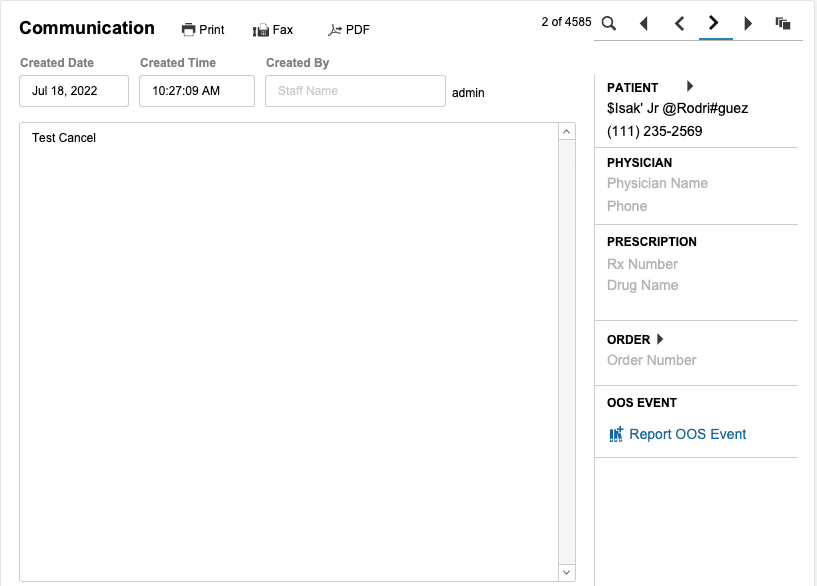The image size is (817, 586).
Task: Click the Order Number placeholder
Action: (x=651, y=360)
